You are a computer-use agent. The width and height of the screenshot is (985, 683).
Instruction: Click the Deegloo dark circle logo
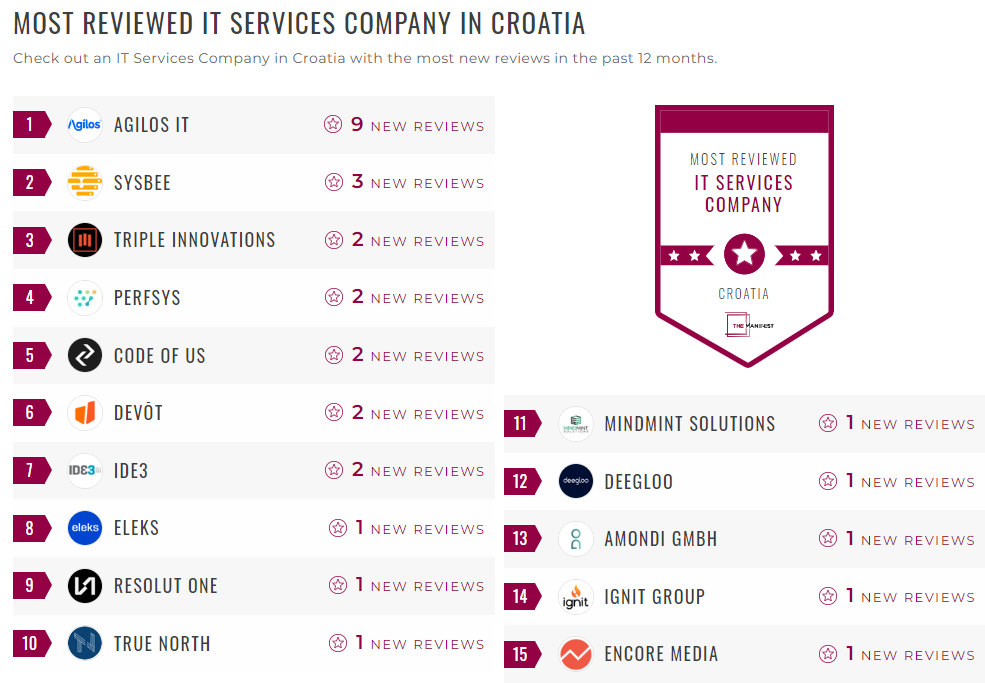coord(575,481)
